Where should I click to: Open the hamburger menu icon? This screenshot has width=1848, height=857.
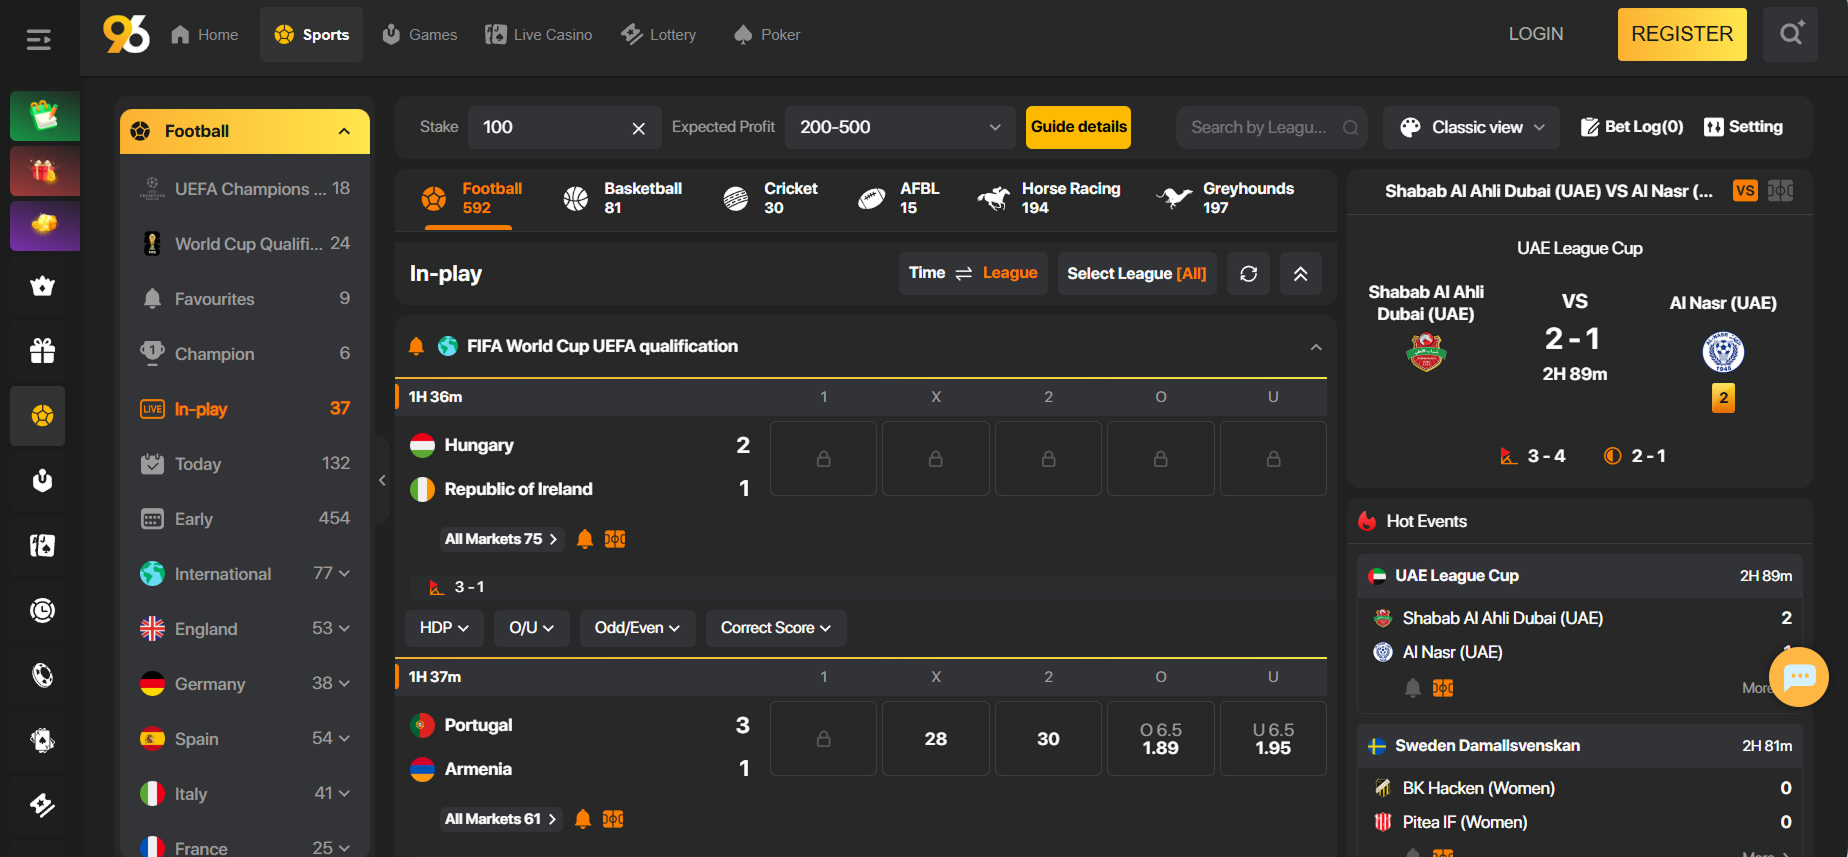coord(39,40)
